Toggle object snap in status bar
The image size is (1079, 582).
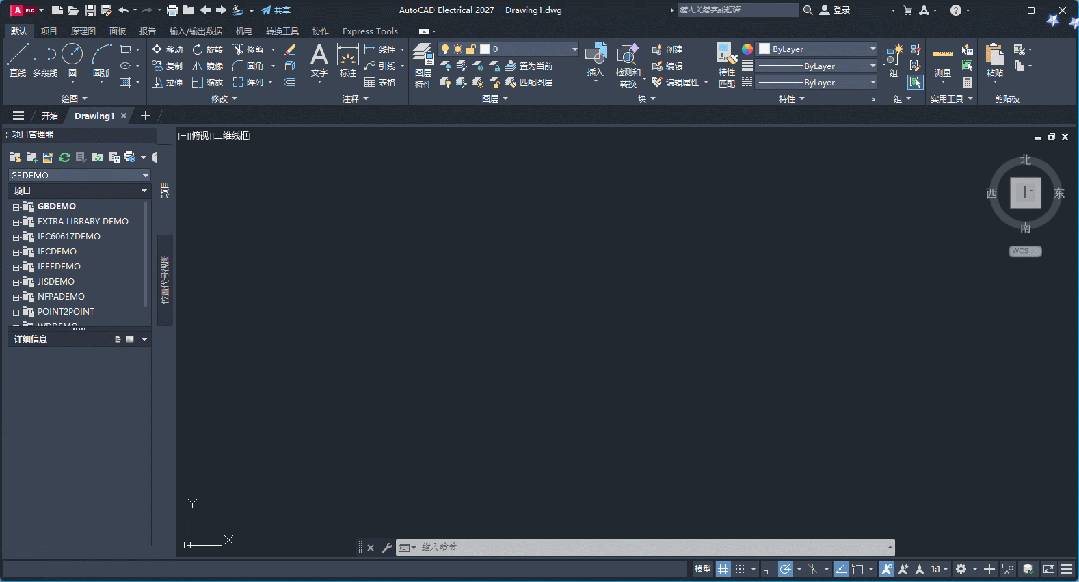pos(857,569)
